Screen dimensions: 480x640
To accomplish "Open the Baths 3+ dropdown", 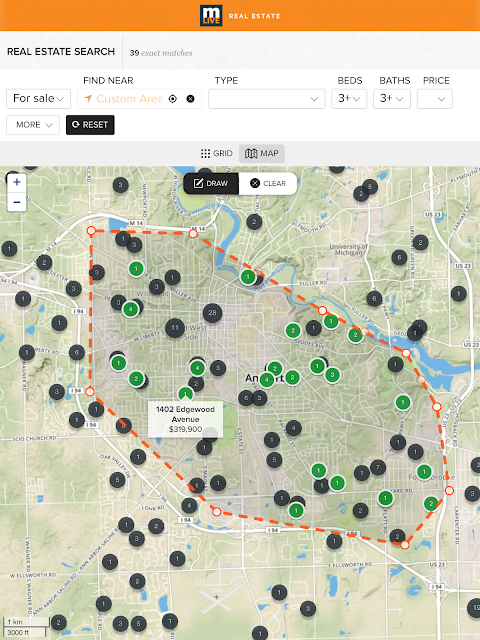I will (x=392, y=99).
